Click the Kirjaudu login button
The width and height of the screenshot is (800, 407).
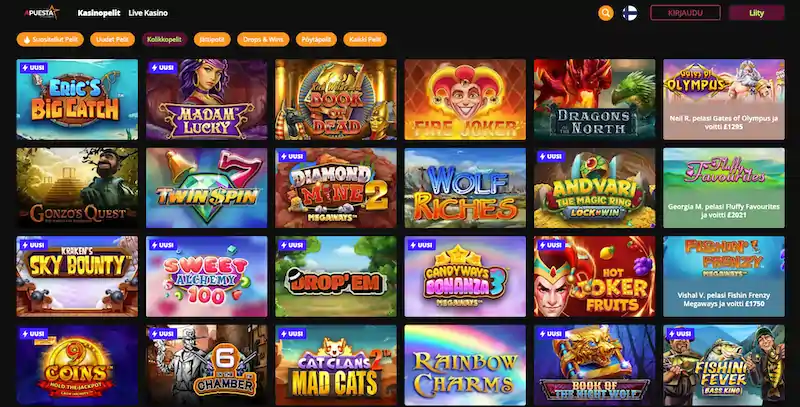pos(685,13)
